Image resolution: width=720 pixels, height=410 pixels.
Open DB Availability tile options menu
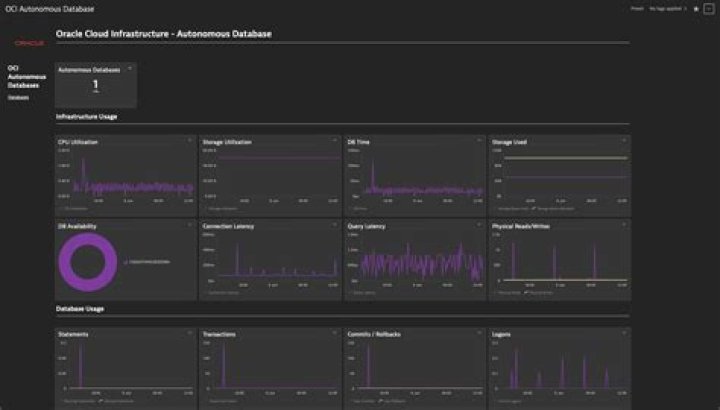click(190, 225)
